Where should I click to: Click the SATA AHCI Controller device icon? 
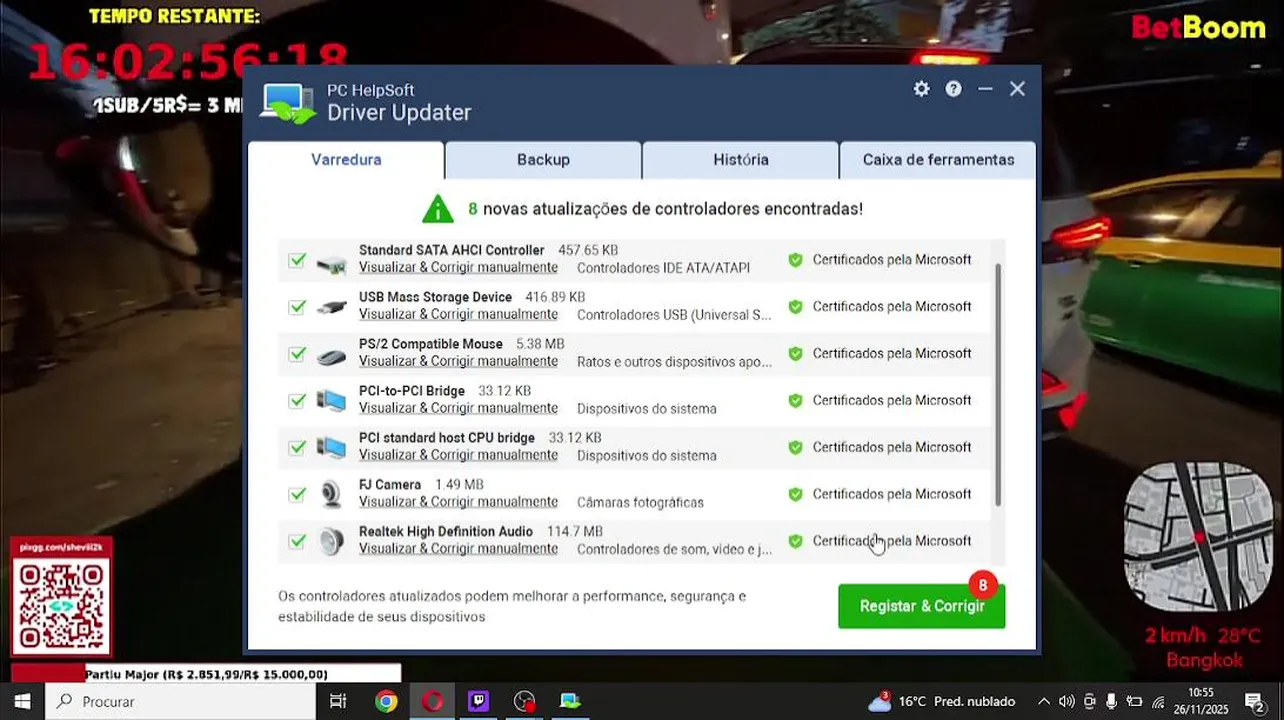(331, 265)
